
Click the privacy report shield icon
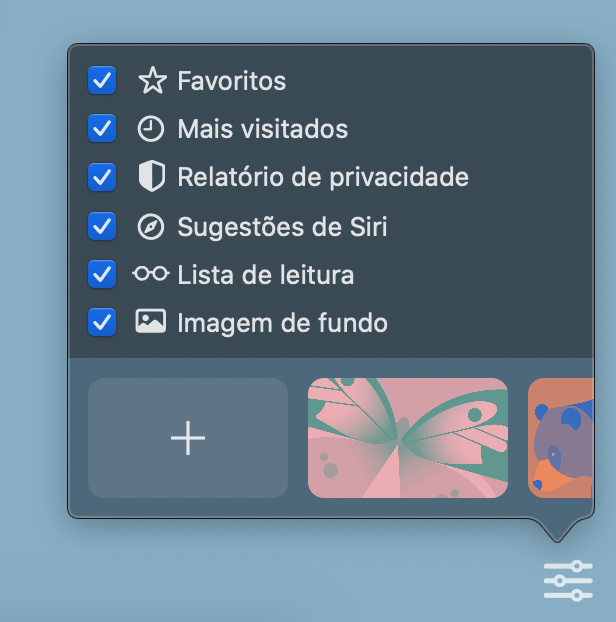point(152,176)
